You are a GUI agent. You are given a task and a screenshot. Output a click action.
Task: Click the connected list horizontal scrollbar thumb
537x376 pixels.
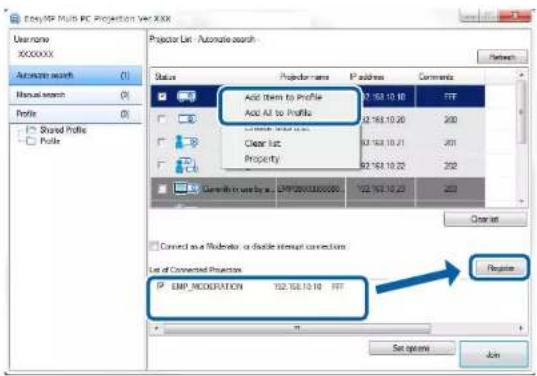pos(297,329)
